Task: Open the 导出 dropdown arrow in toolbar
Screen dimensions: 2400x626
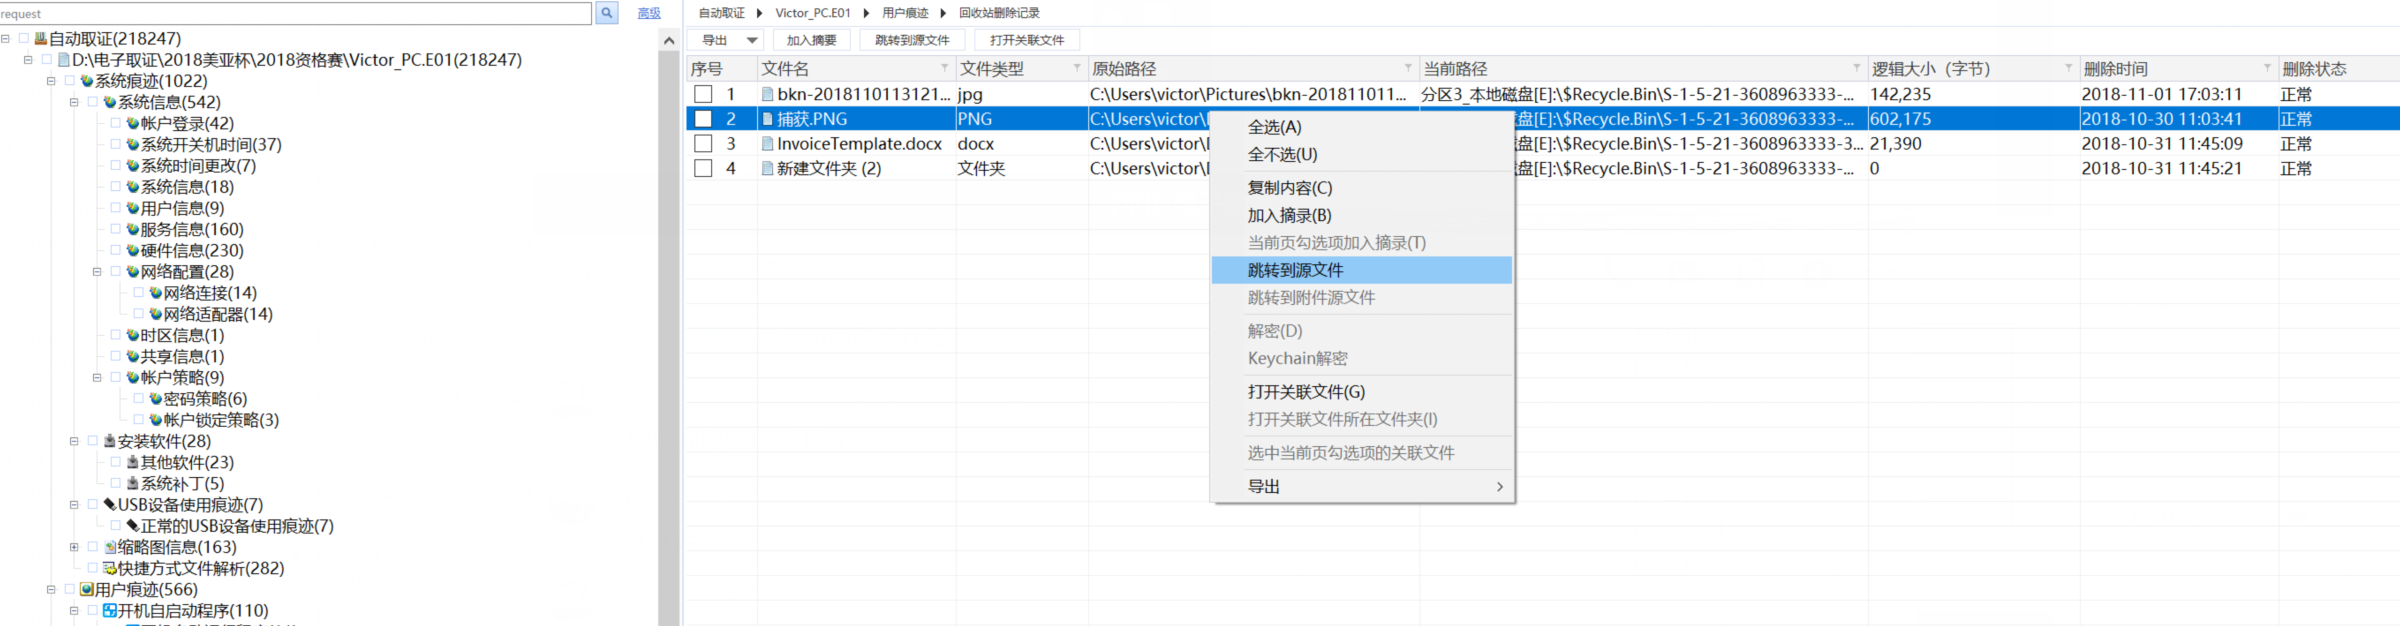Action: tap(752, 40)
